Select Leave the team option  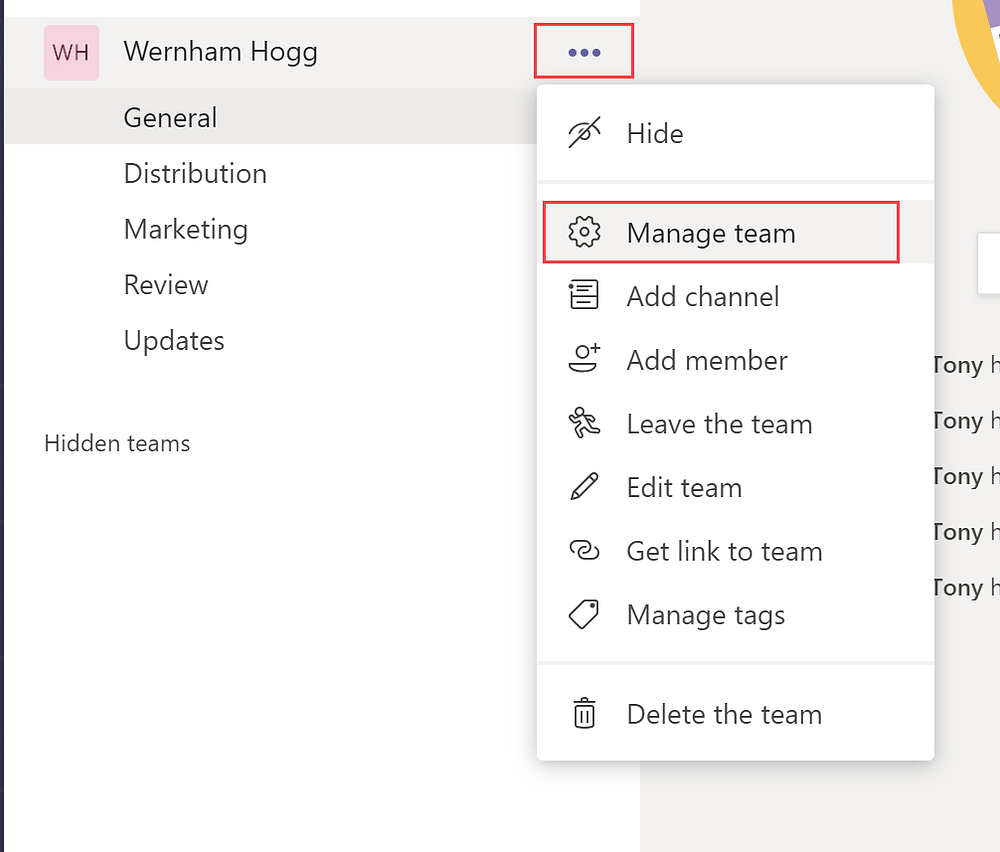735,423
